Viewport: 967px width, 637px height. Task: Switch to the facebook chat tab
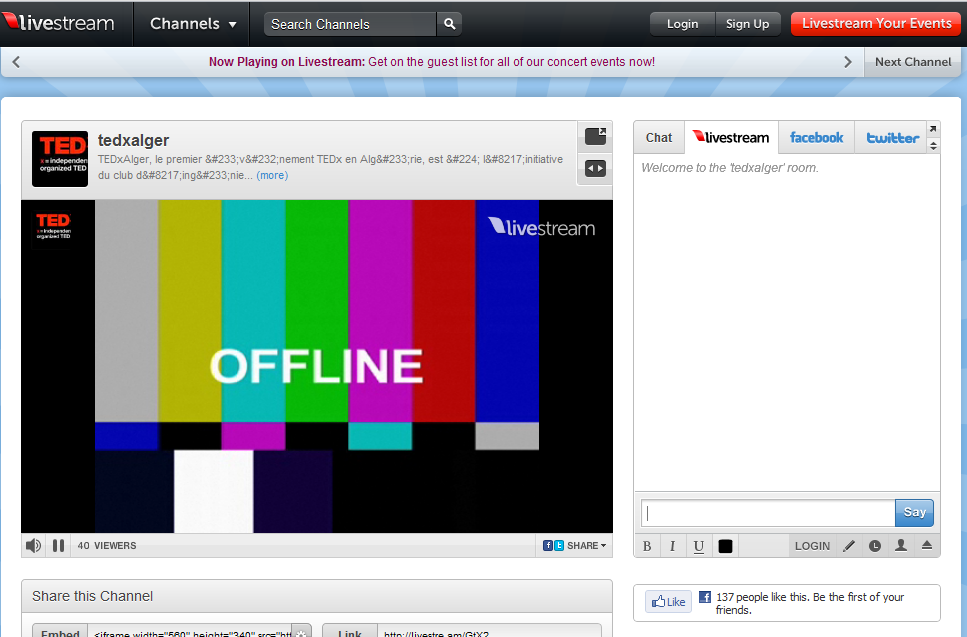(x=817, y=138)
